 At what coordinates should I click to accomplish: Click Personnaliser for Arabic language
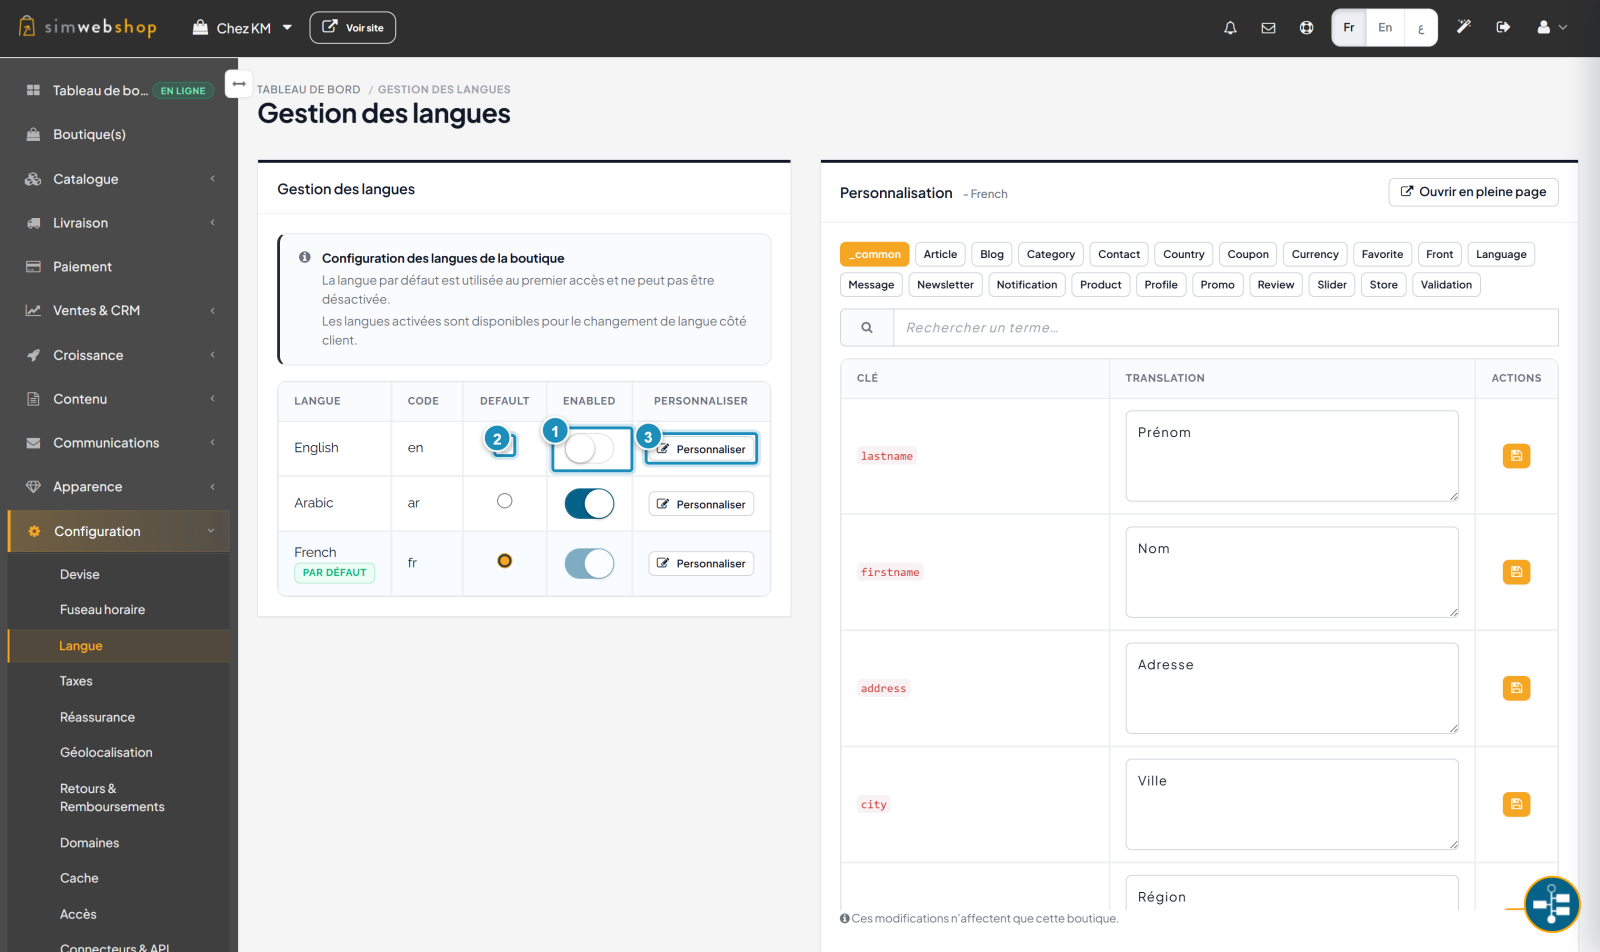(701, 504)
